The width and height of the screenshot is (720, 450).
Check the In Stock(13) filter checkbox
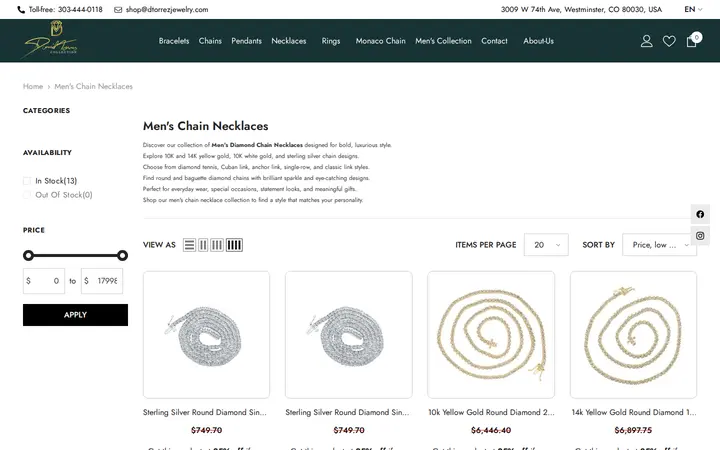(x=27, y=181)
